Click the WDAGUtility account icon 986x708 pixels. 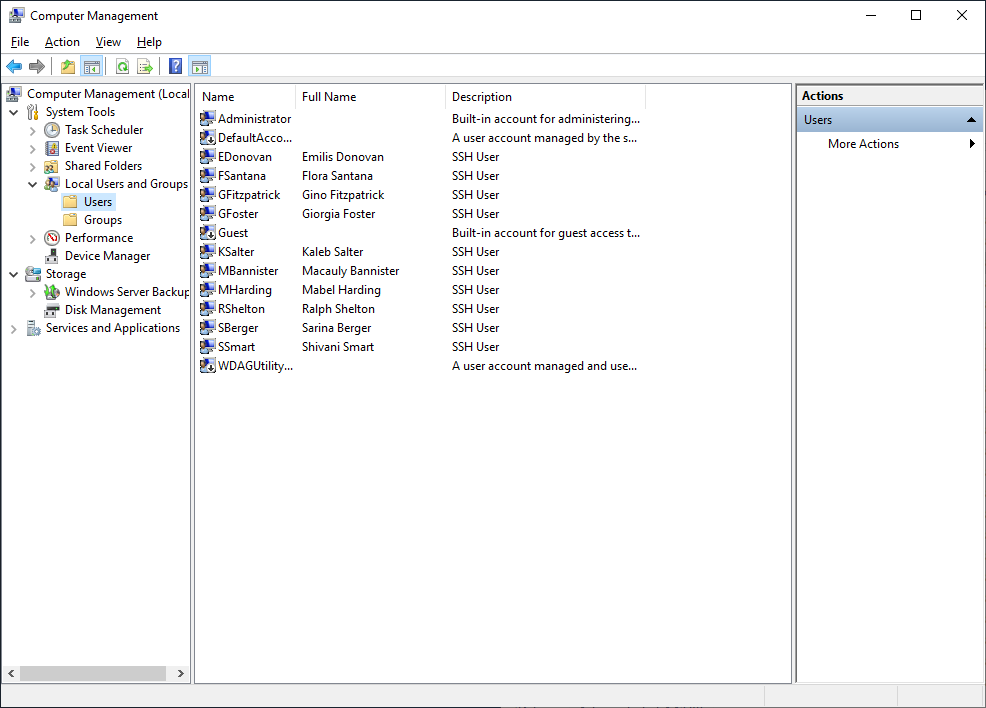(208, 365)
